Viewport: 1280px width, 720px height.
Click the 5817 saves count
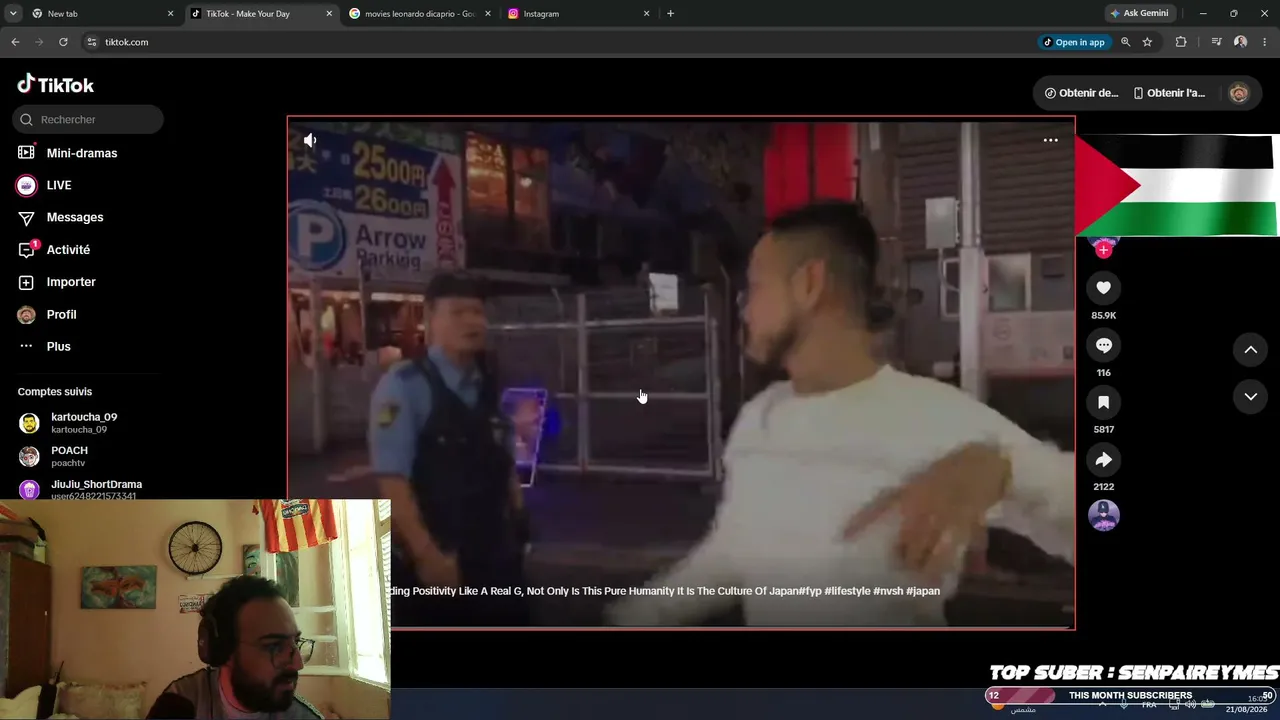pos(1104,430)
